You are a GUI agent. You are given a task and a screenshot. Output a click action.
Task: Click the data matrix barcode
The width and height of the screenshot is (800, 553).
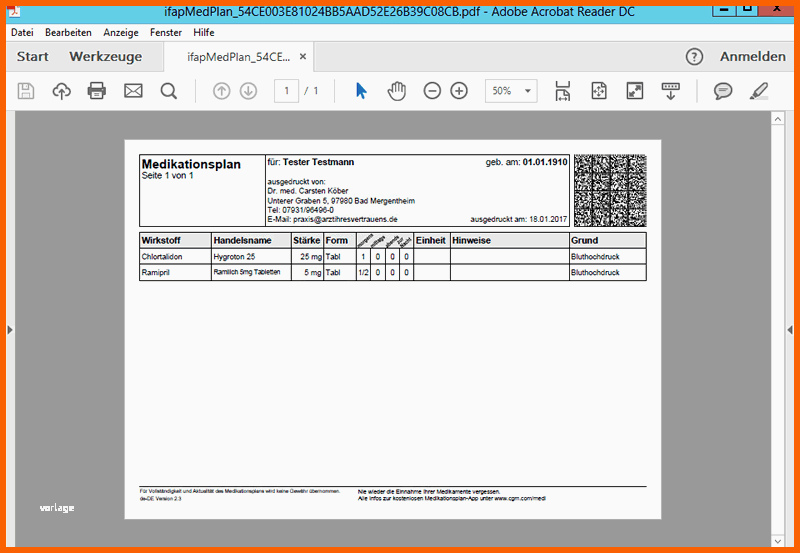[x=610, y=190]
